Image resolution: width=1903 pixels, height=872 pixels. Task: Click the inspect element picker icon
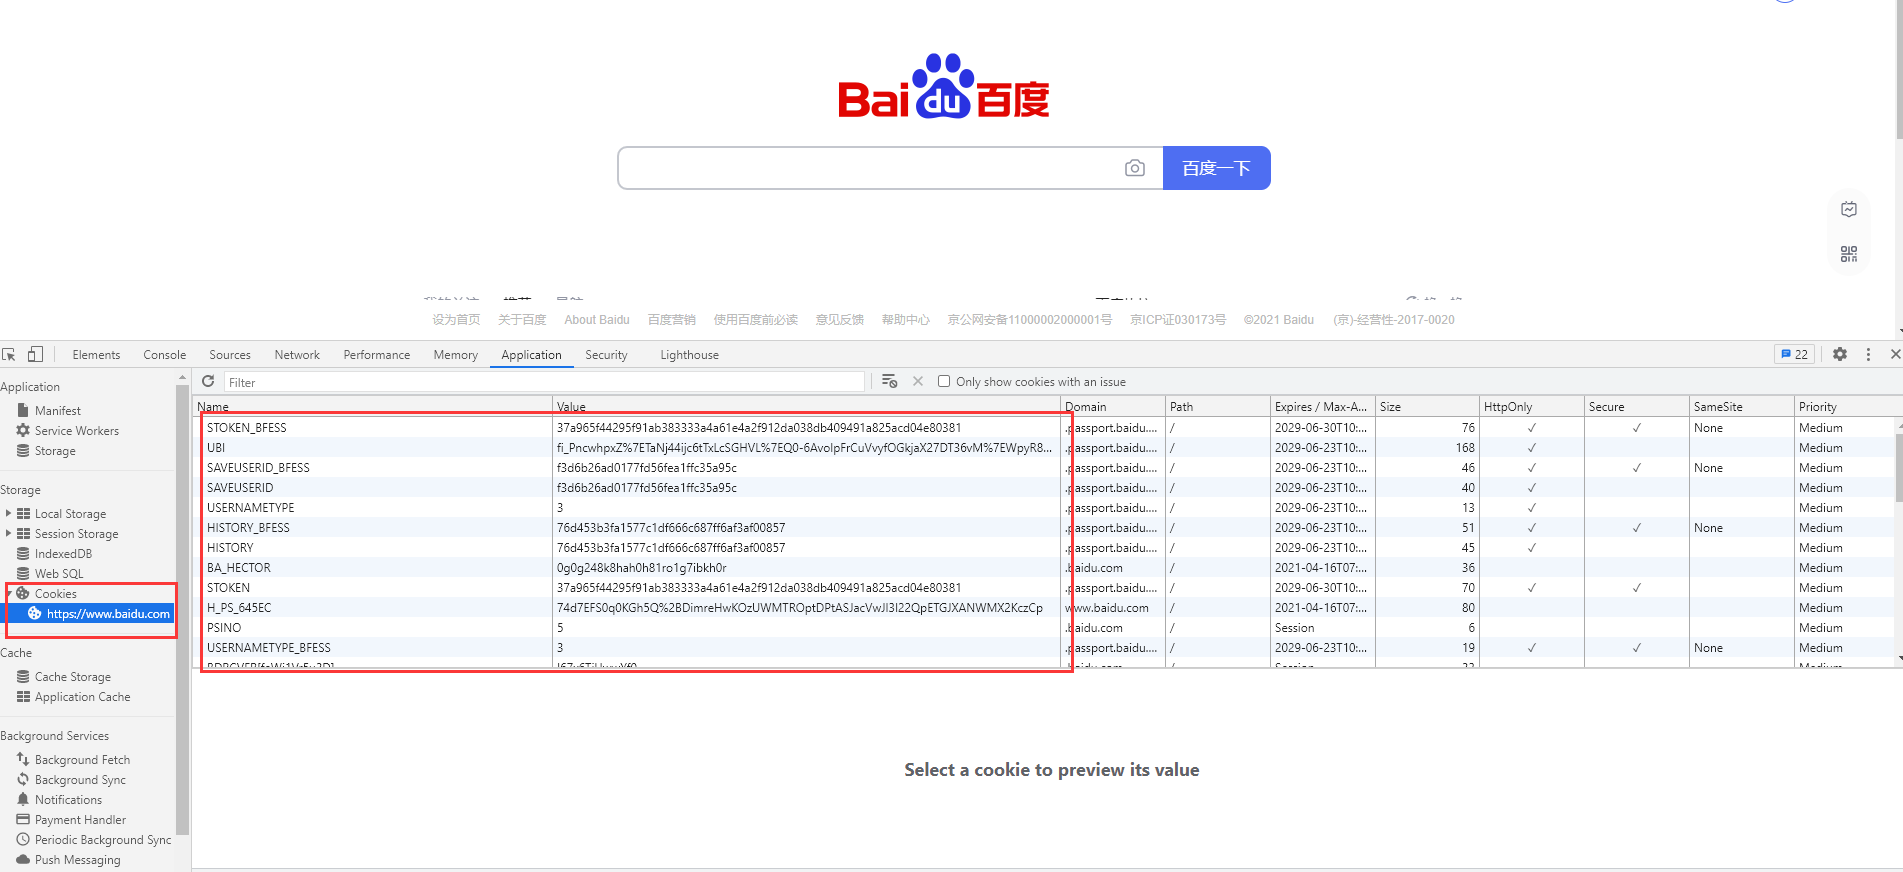9,355
